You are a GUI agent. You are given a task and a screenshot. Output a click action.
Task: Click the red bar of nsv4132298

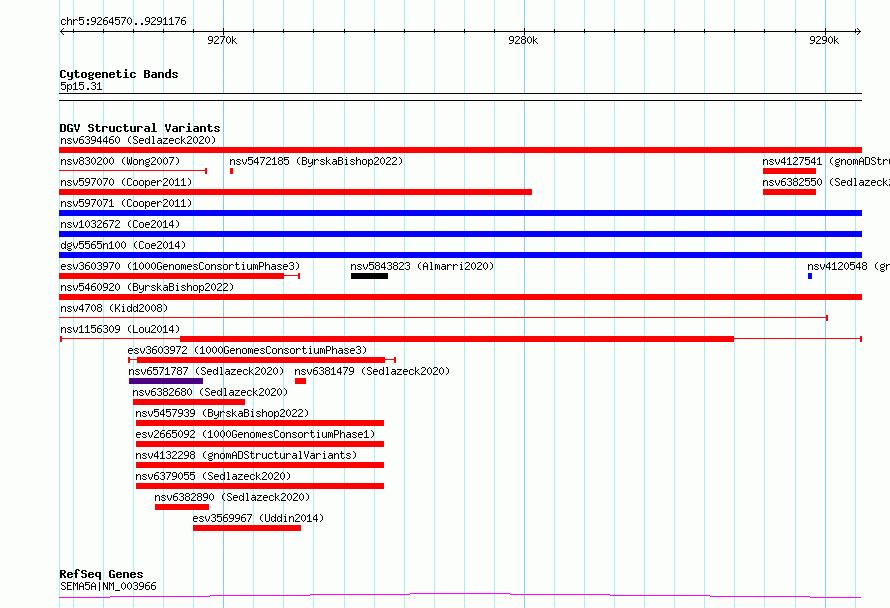(x=260, y=465)
